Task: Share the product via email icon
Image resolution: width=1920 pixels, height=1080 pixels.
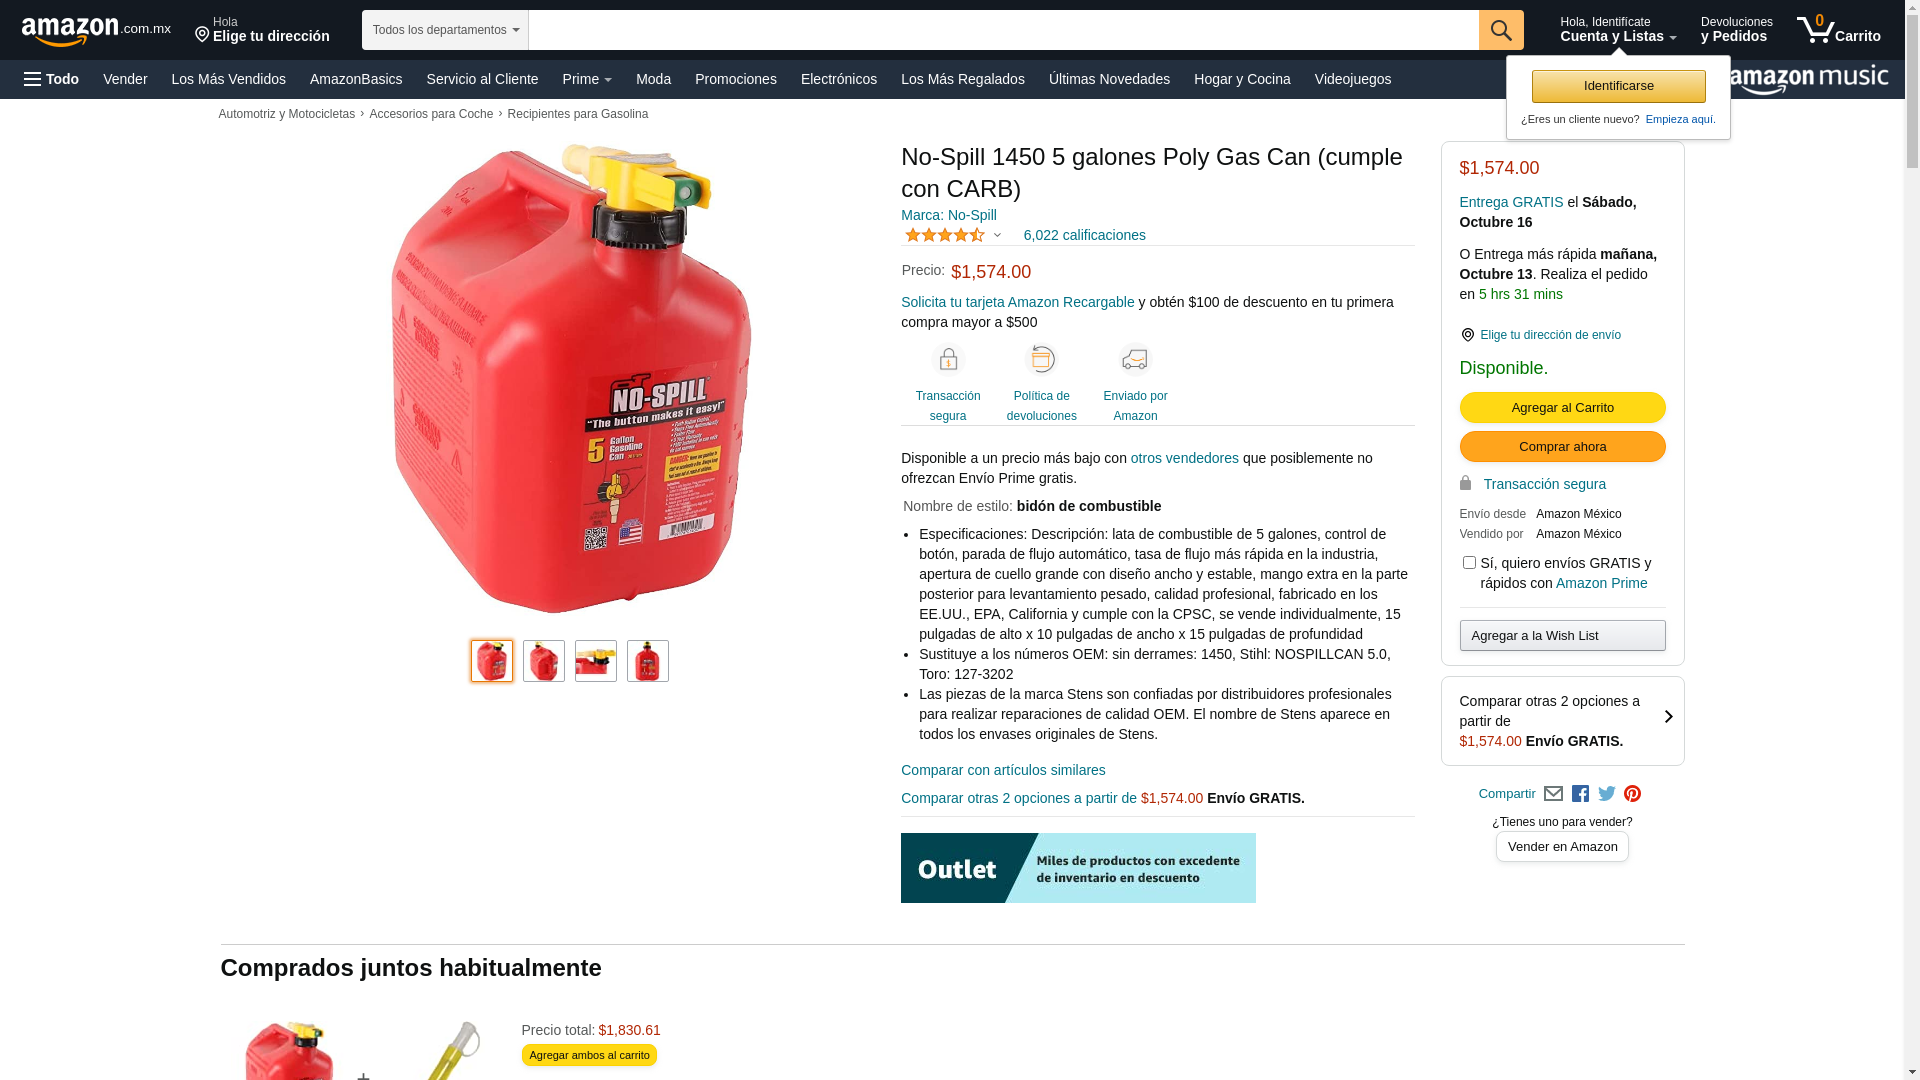Action: coord(1553,794)
